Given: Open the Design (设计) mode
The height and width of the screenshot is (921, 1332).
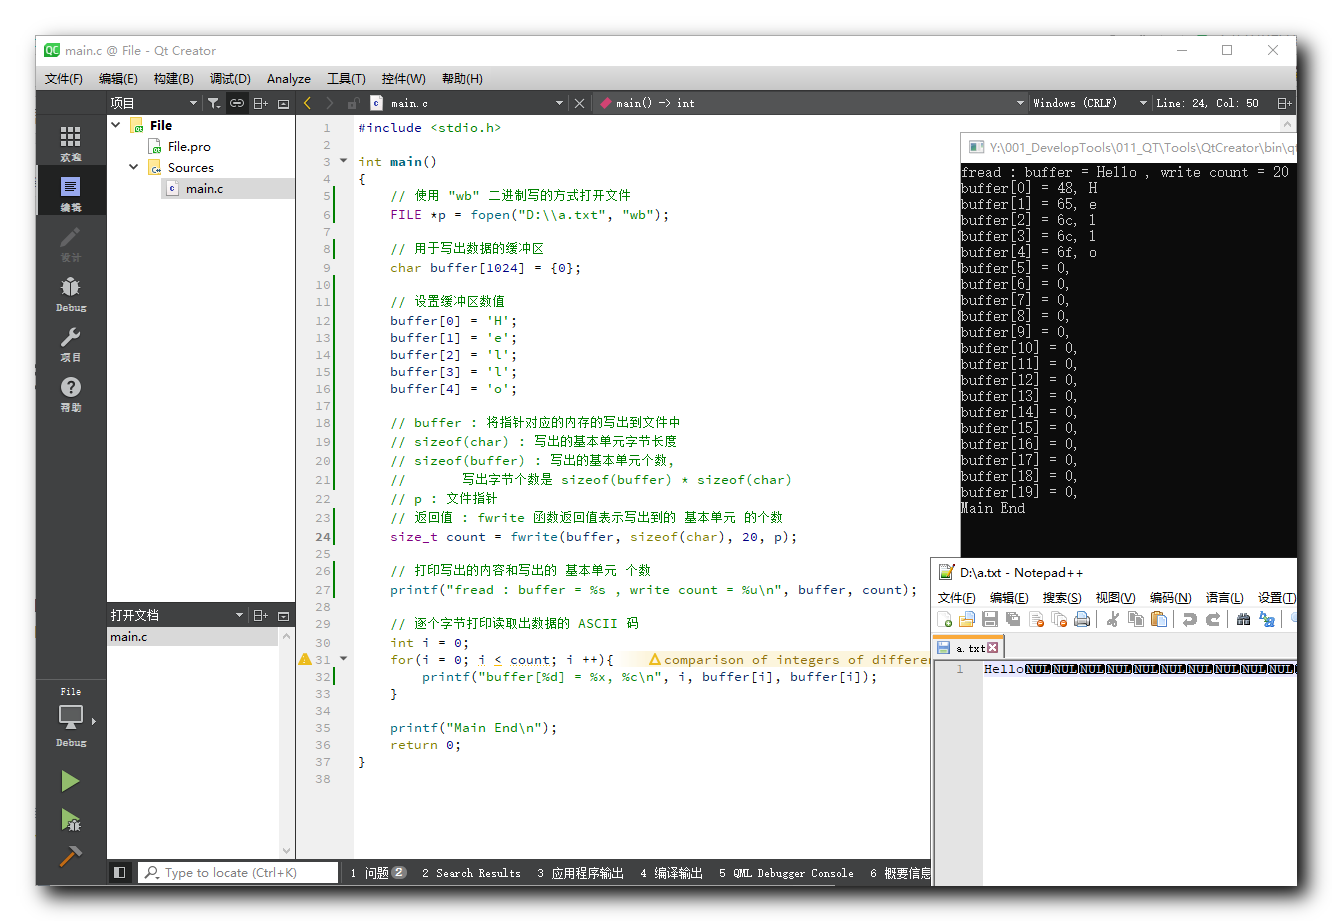Looking at the screenshot, I should click(x=70, y=243).
